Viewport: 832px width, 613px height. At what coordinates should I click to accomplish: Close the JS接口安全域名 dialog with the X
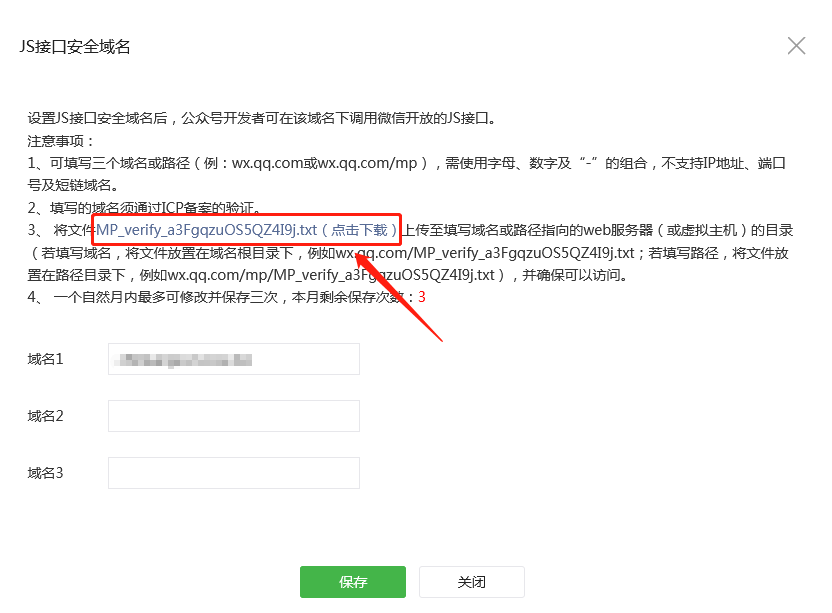[x=796, y=46]
